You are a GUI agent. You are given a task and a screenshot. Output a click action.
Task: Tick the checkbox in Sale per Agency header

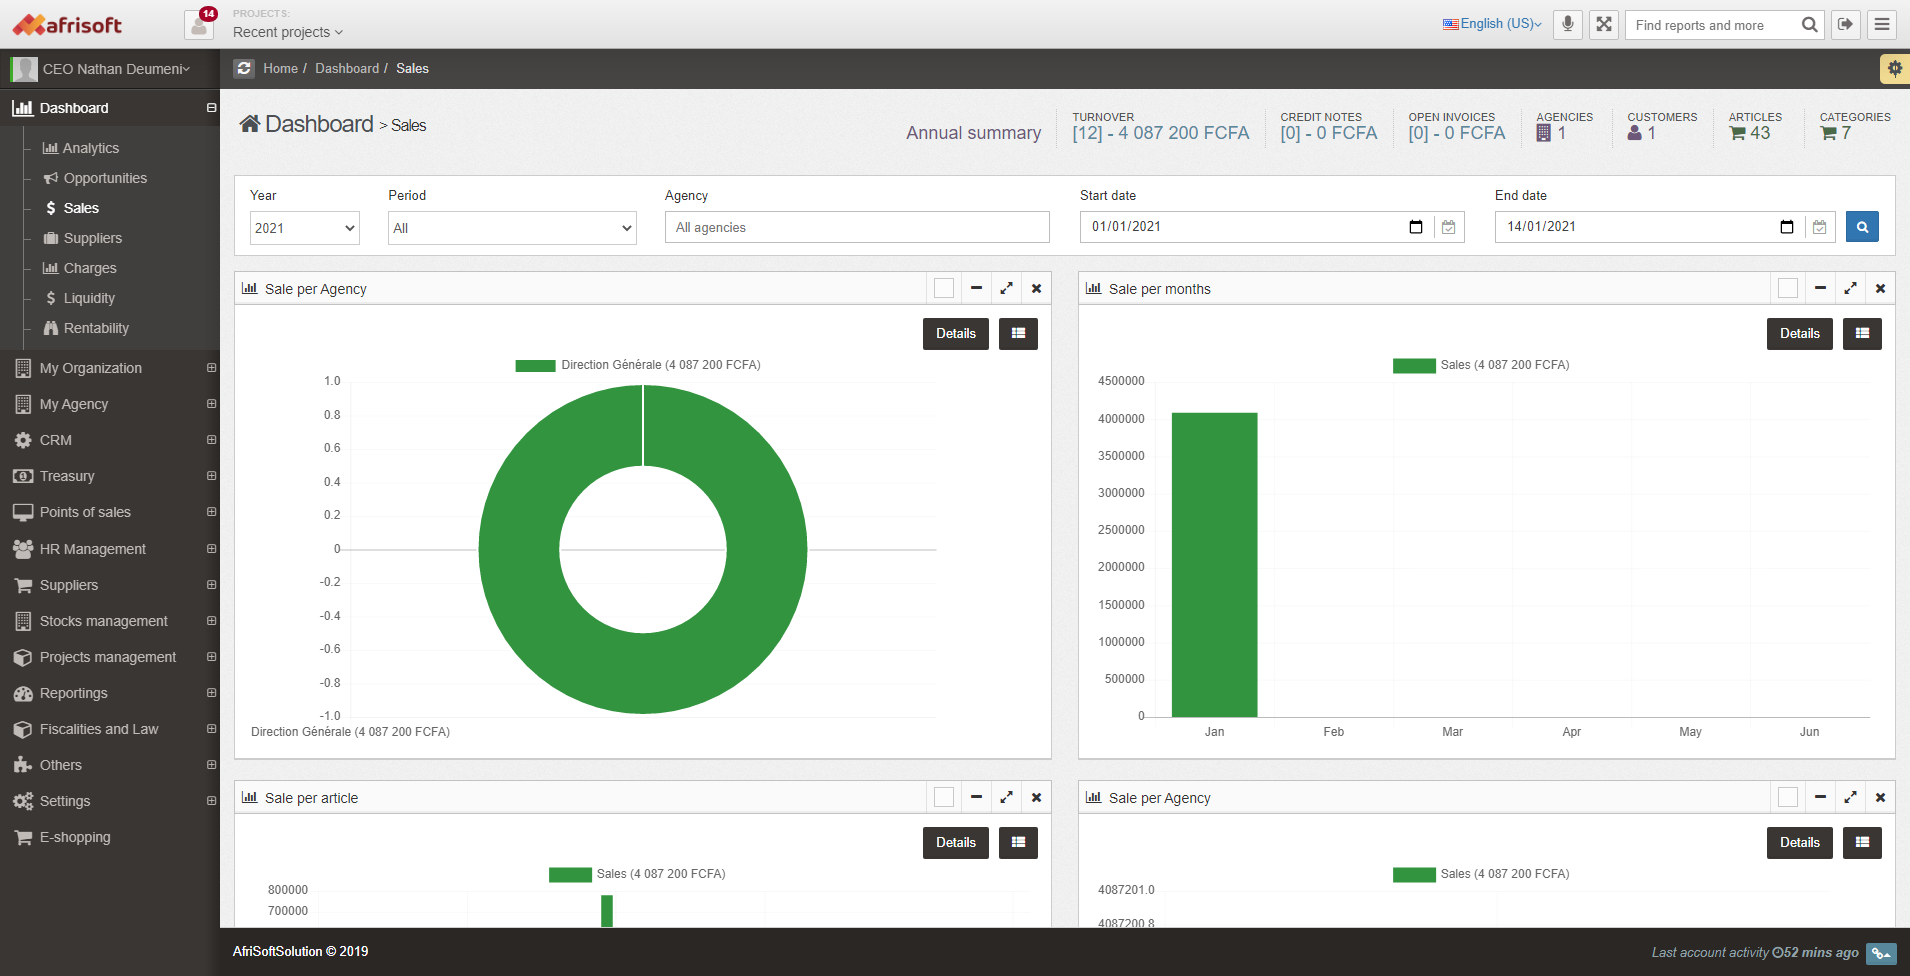(943, 289)
